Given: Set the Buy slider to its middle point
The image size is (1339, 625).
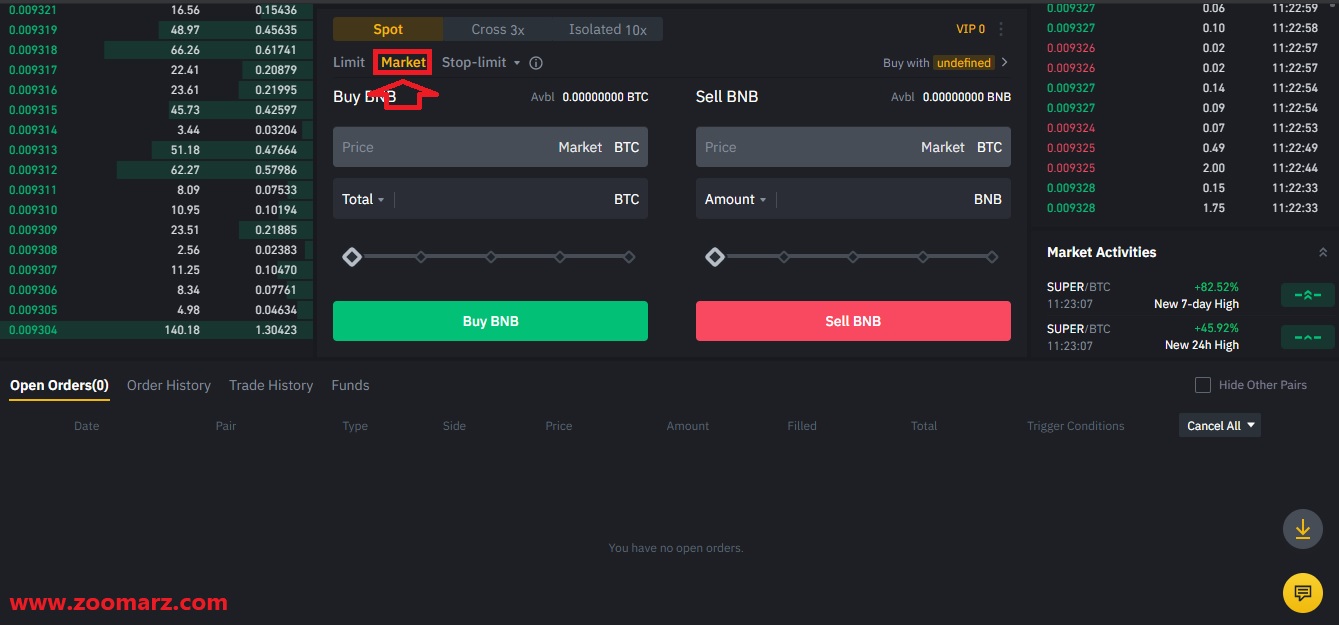Looking at the screenshot, I should (490, 257).
